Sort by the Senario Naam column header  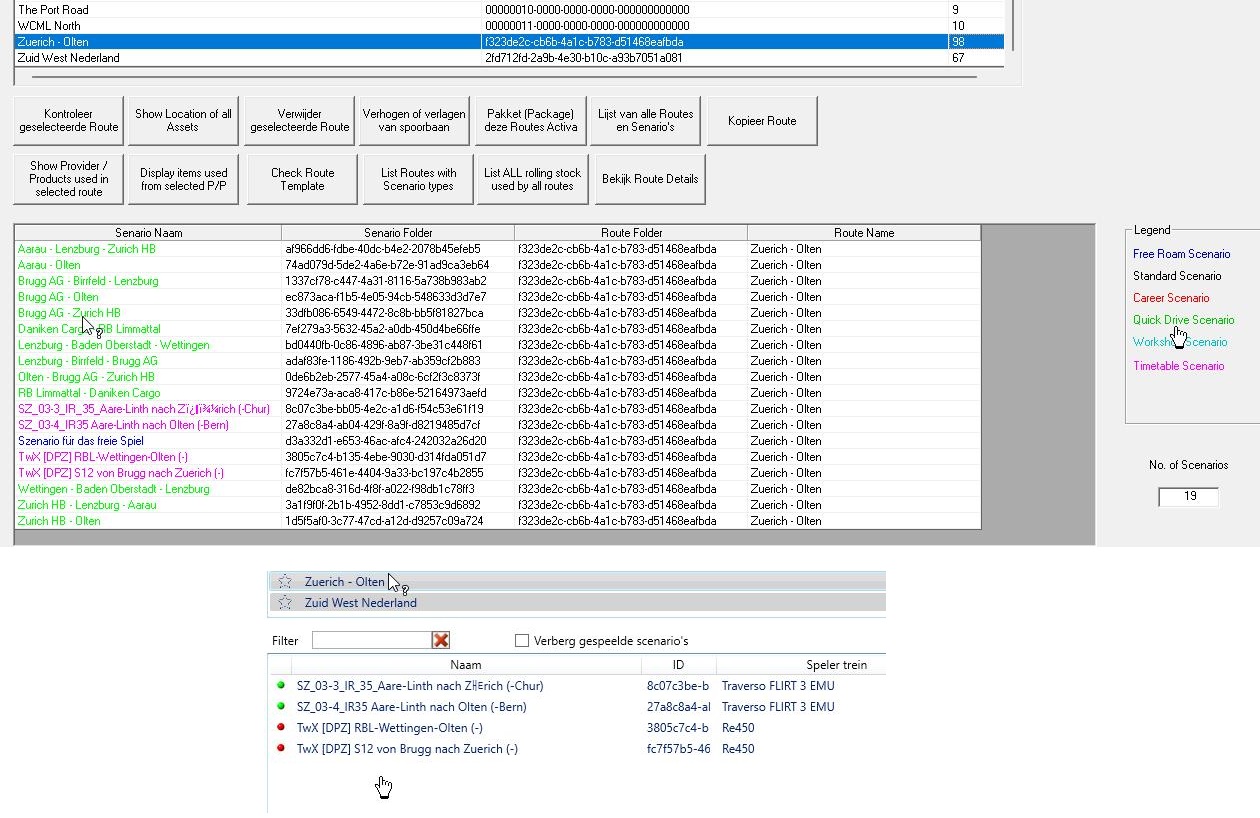(x=148, y=233)
